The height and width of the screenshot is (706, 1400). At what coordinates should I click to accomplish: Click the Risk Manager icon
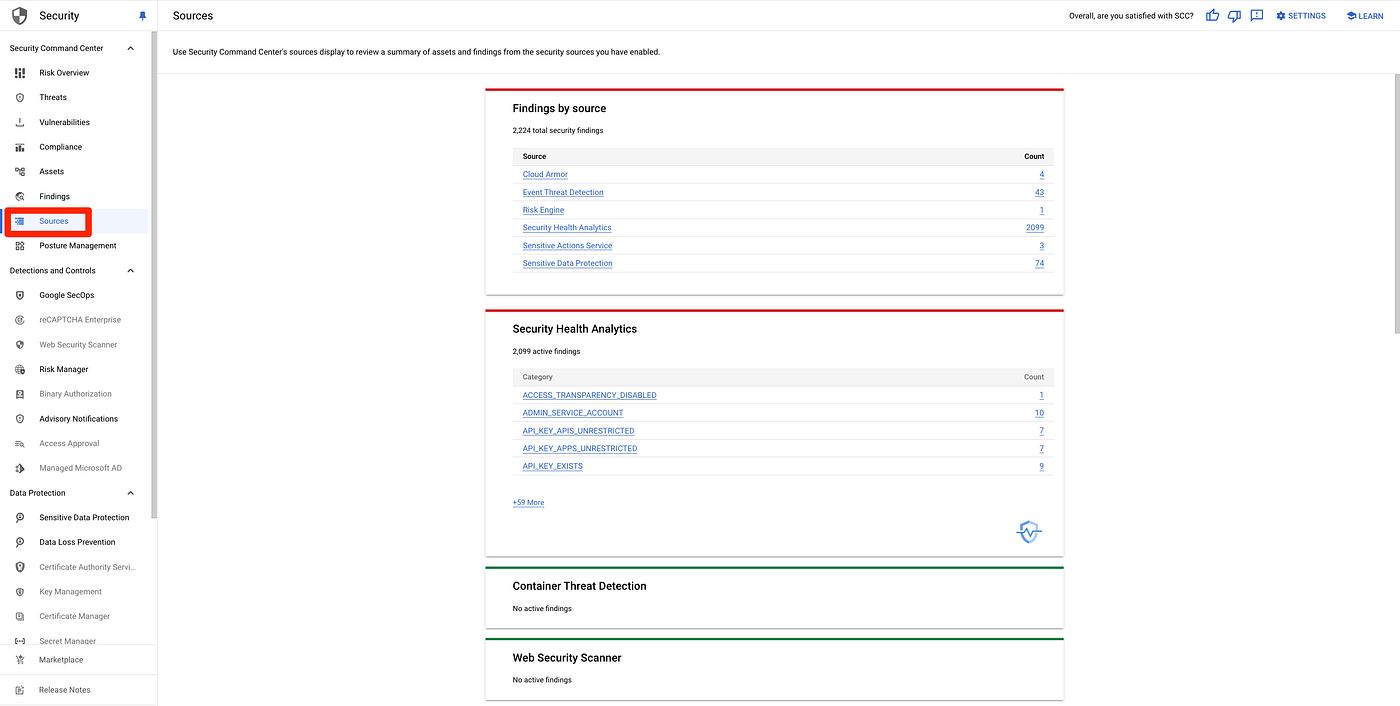[20, 369]
